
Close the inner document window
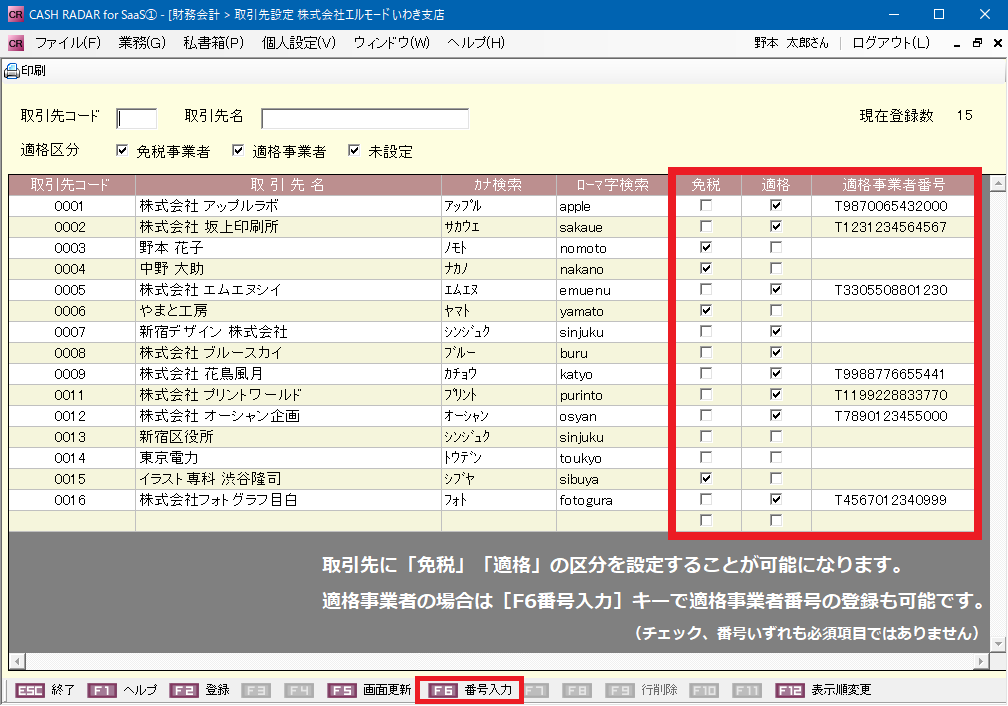(x=998, y=43)
